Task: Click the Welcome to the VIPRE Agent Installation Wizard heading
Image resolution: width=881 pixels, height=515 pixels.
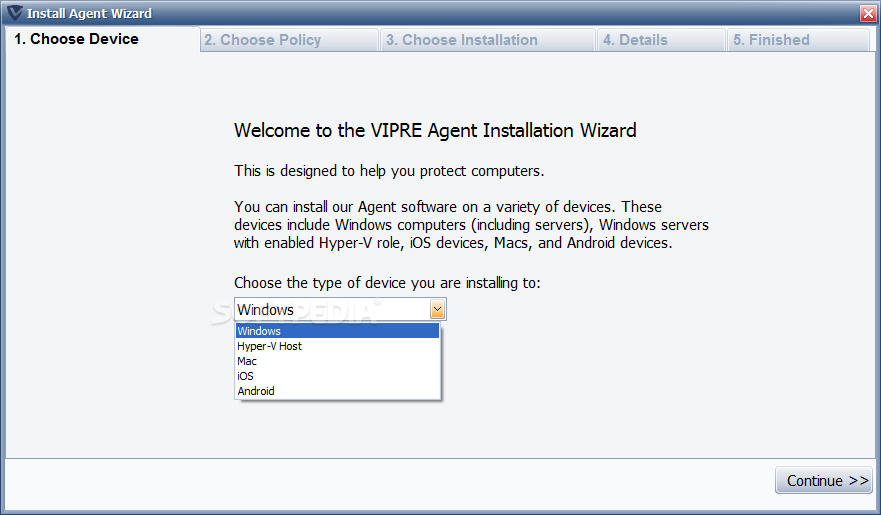Action: tap(435, 130)
